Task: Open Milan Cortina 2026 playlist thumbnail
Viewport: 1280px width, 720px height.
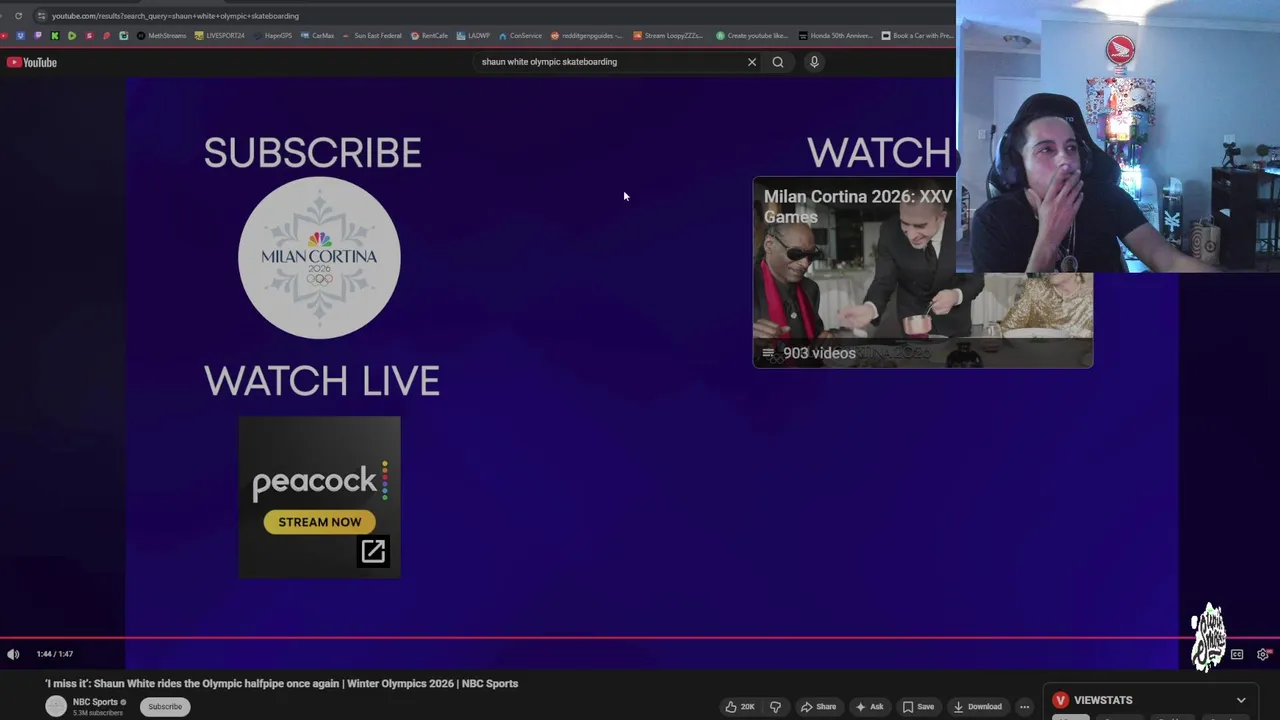Action: 922,272
